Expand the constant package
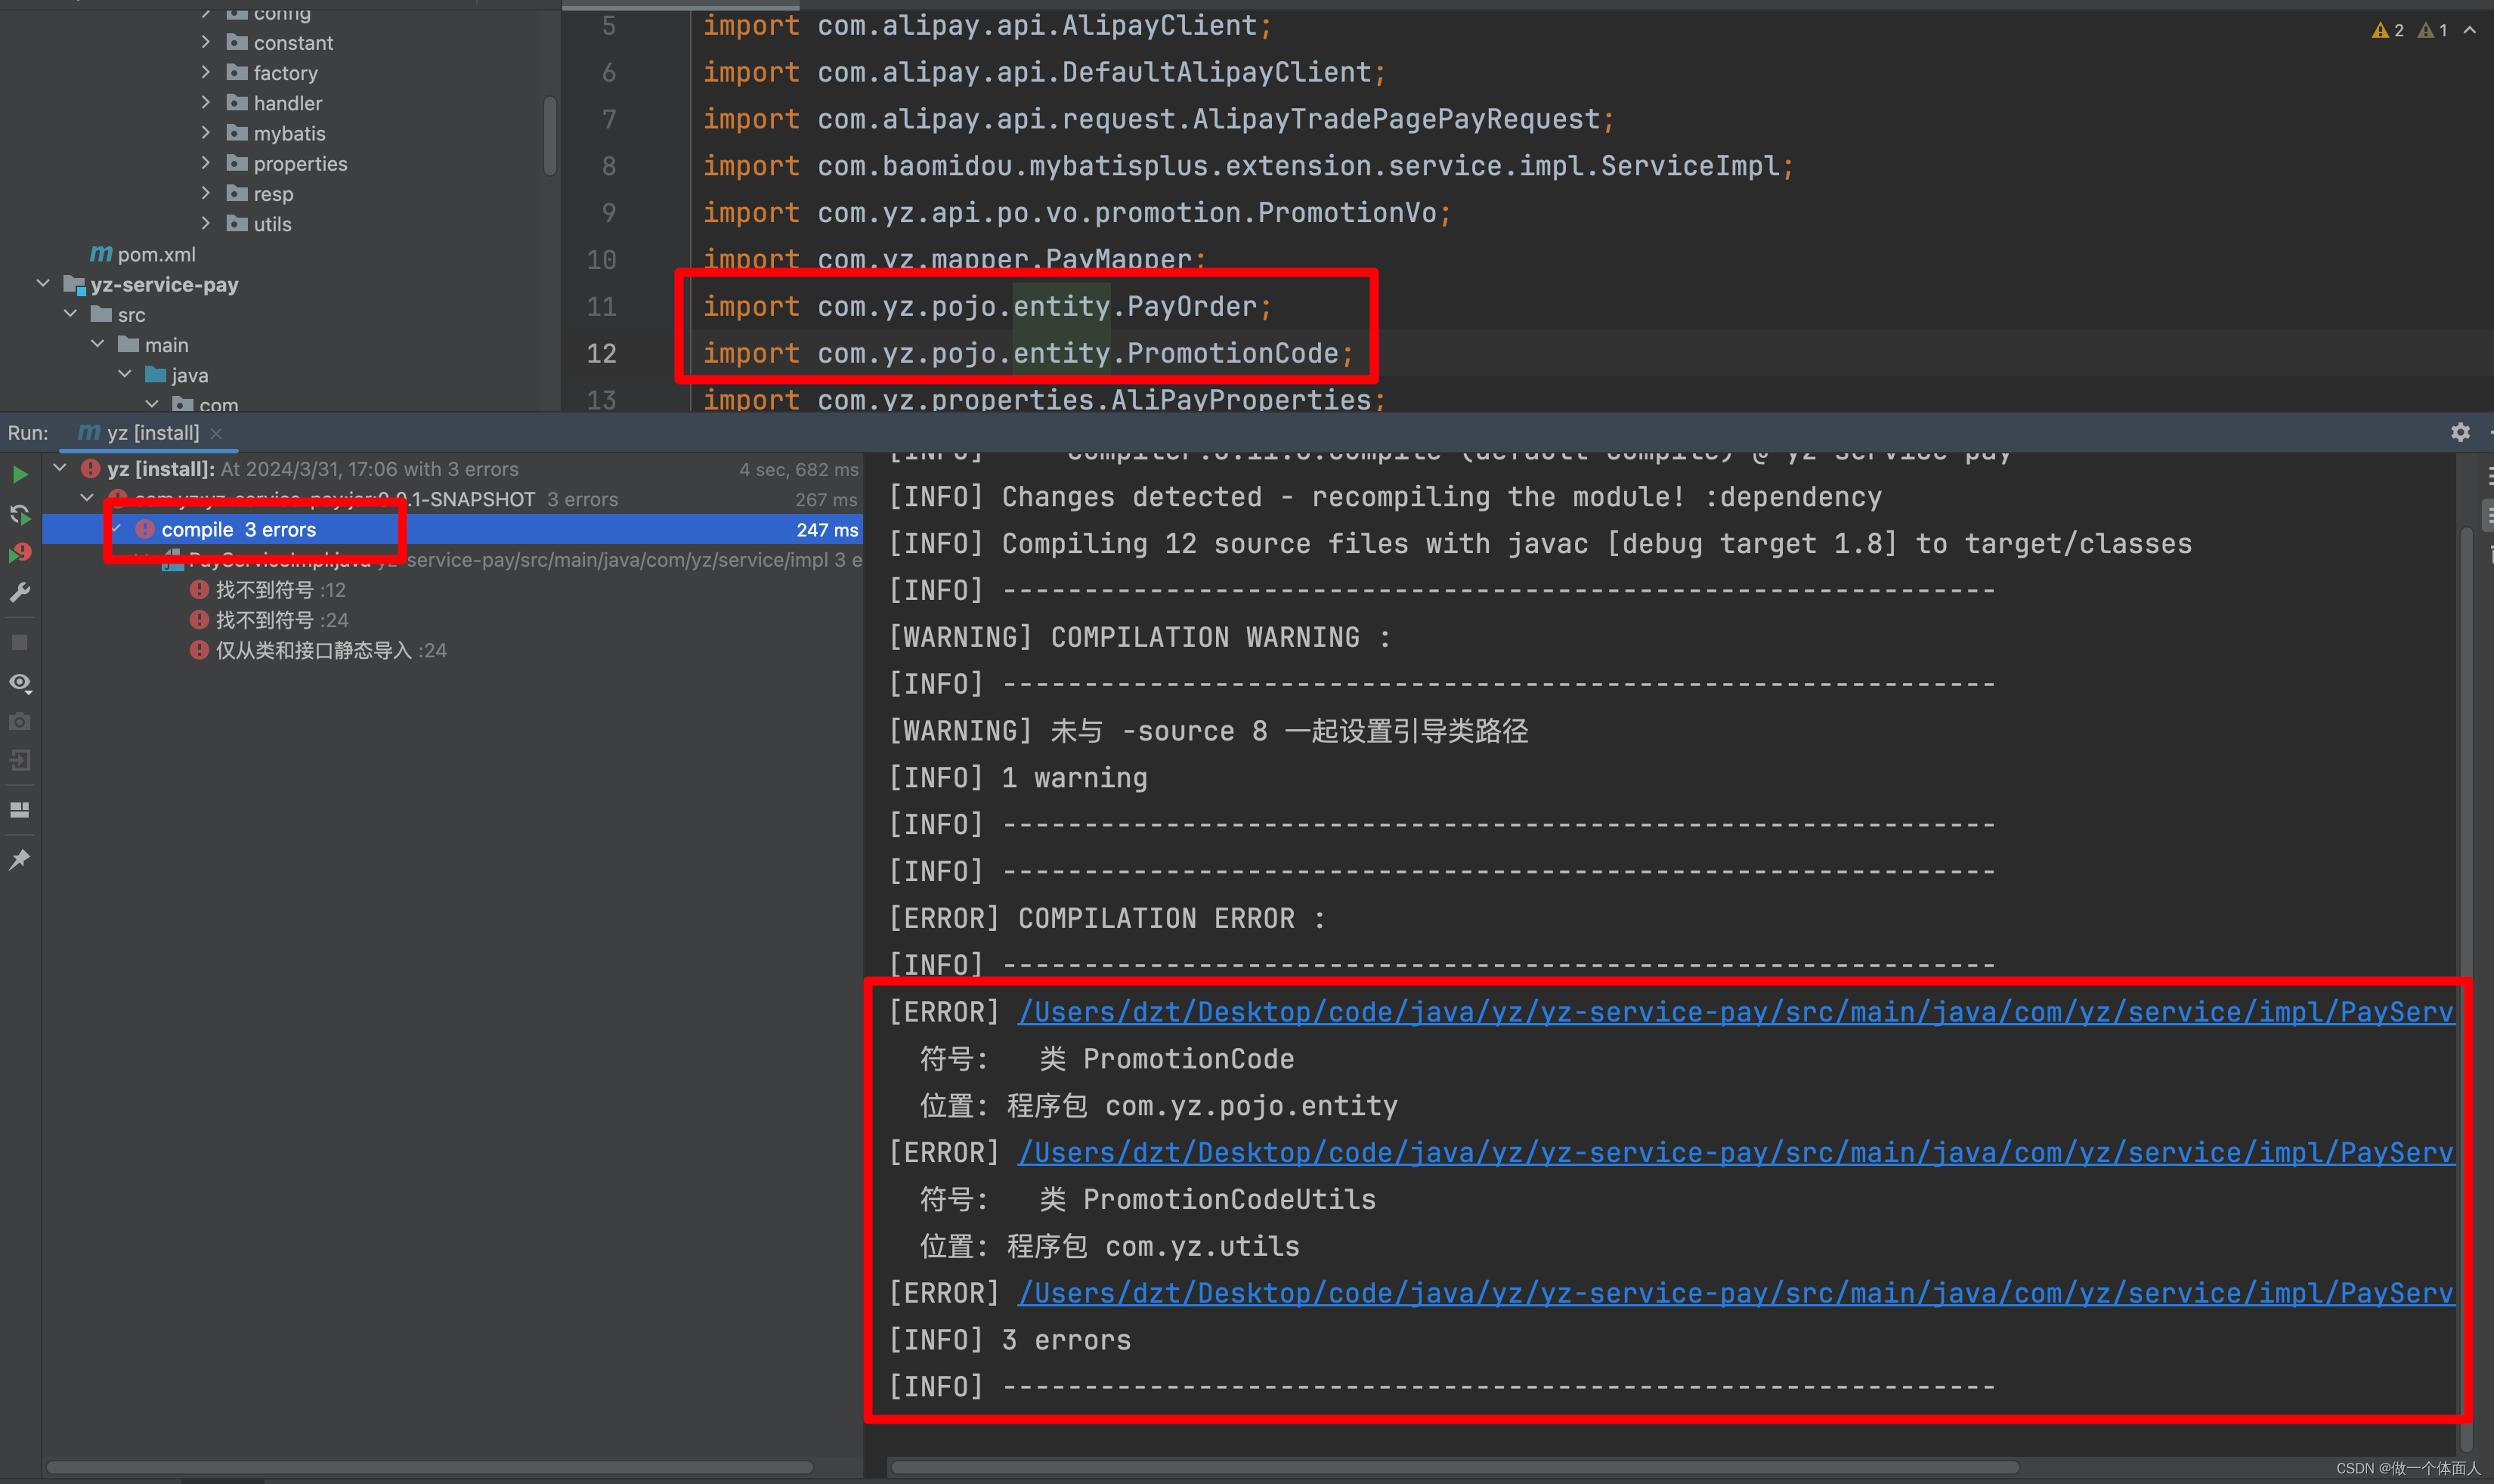2494x1484 pixels. click(206, 42)
